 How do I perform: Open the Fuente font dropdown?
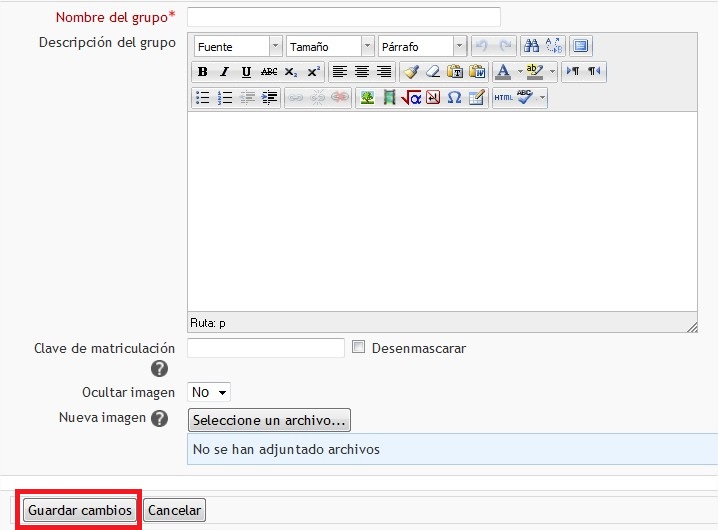pyautogui.click(x=236, y=46)
